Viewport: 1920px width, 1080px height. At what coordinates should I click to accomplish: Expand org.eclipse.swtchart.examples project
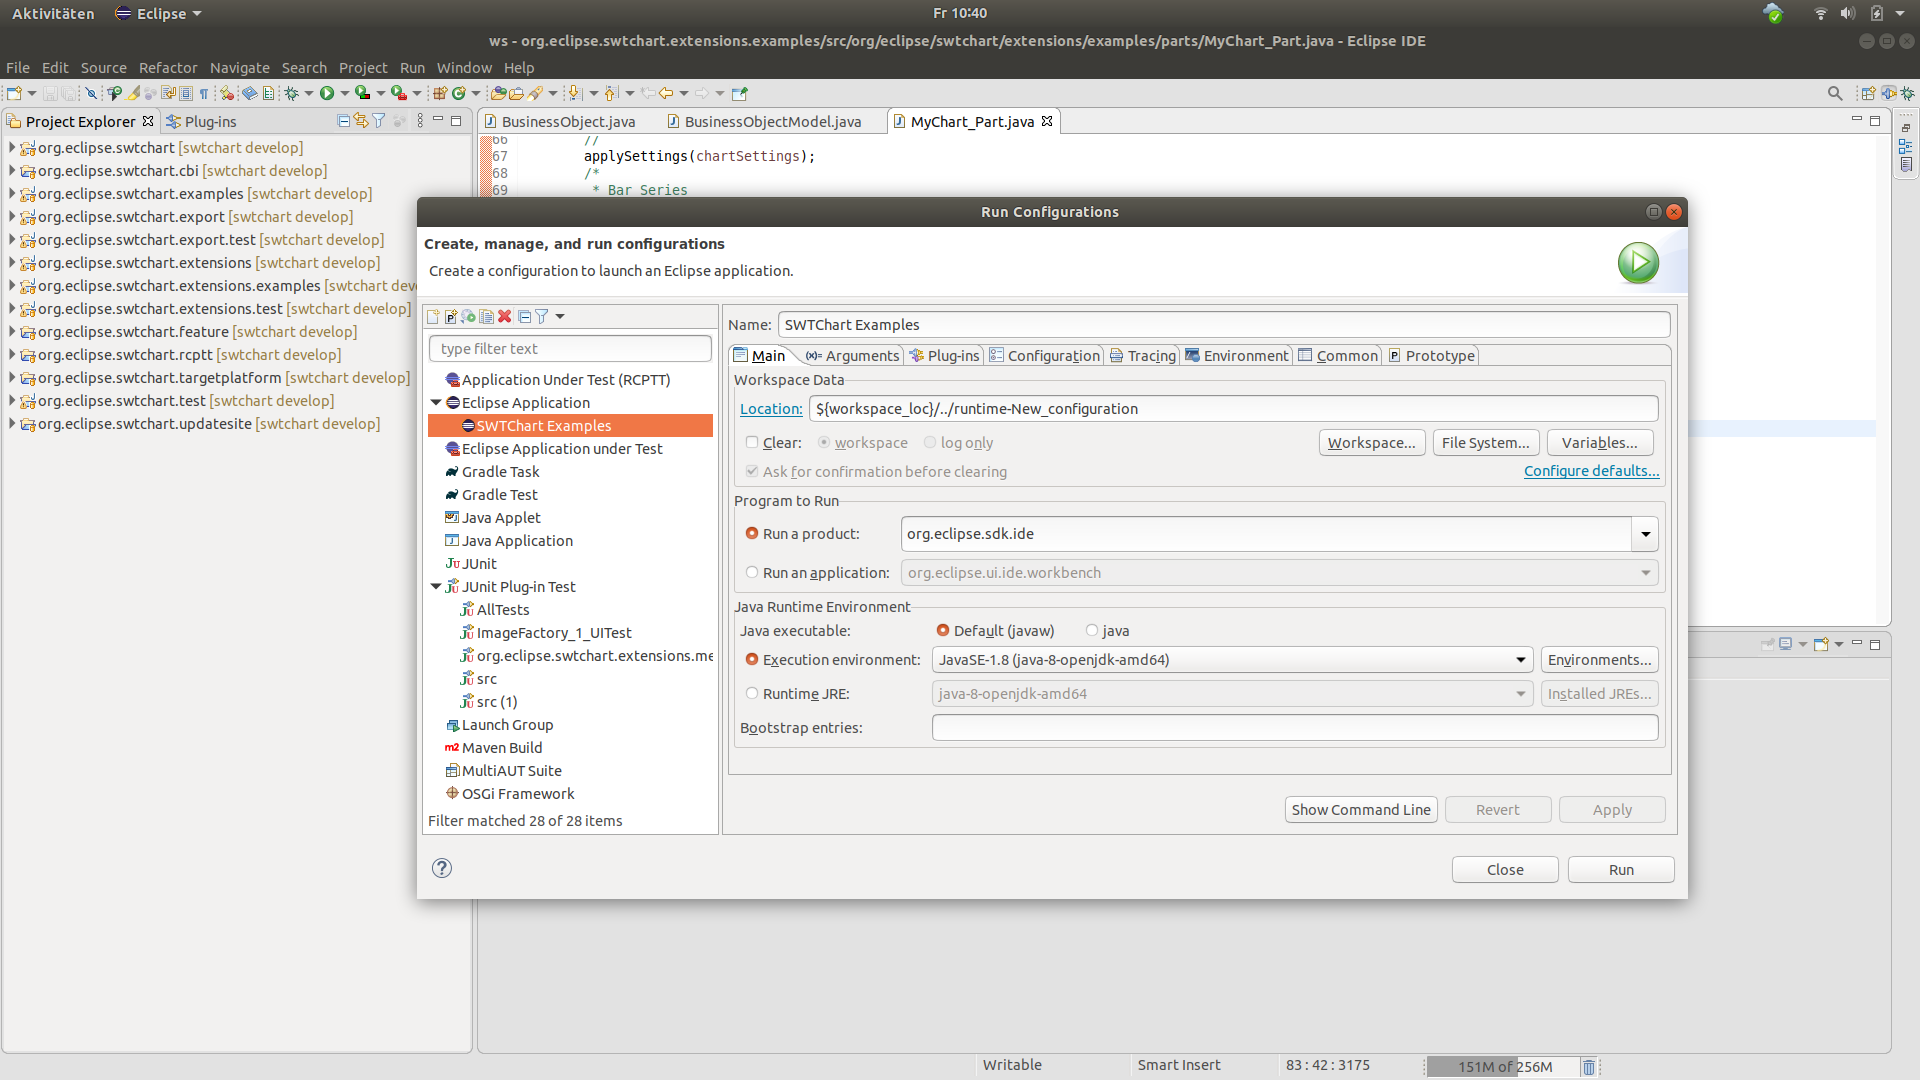tap(12, 193)
